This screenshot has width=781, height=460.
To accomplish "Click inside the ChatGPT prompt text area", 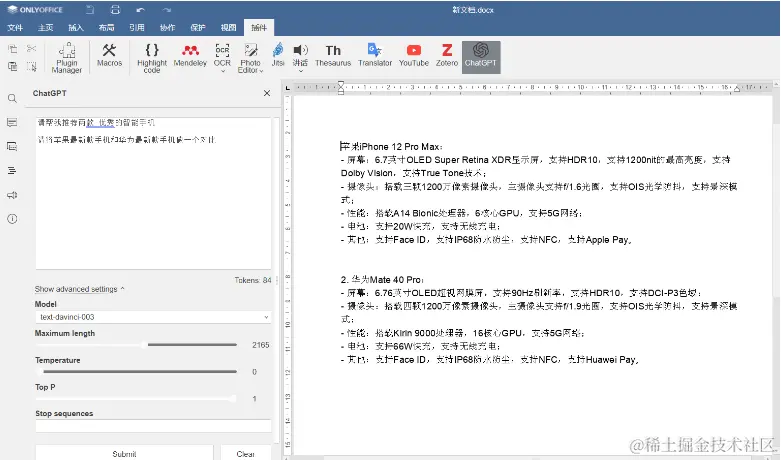I will point(153,193).
